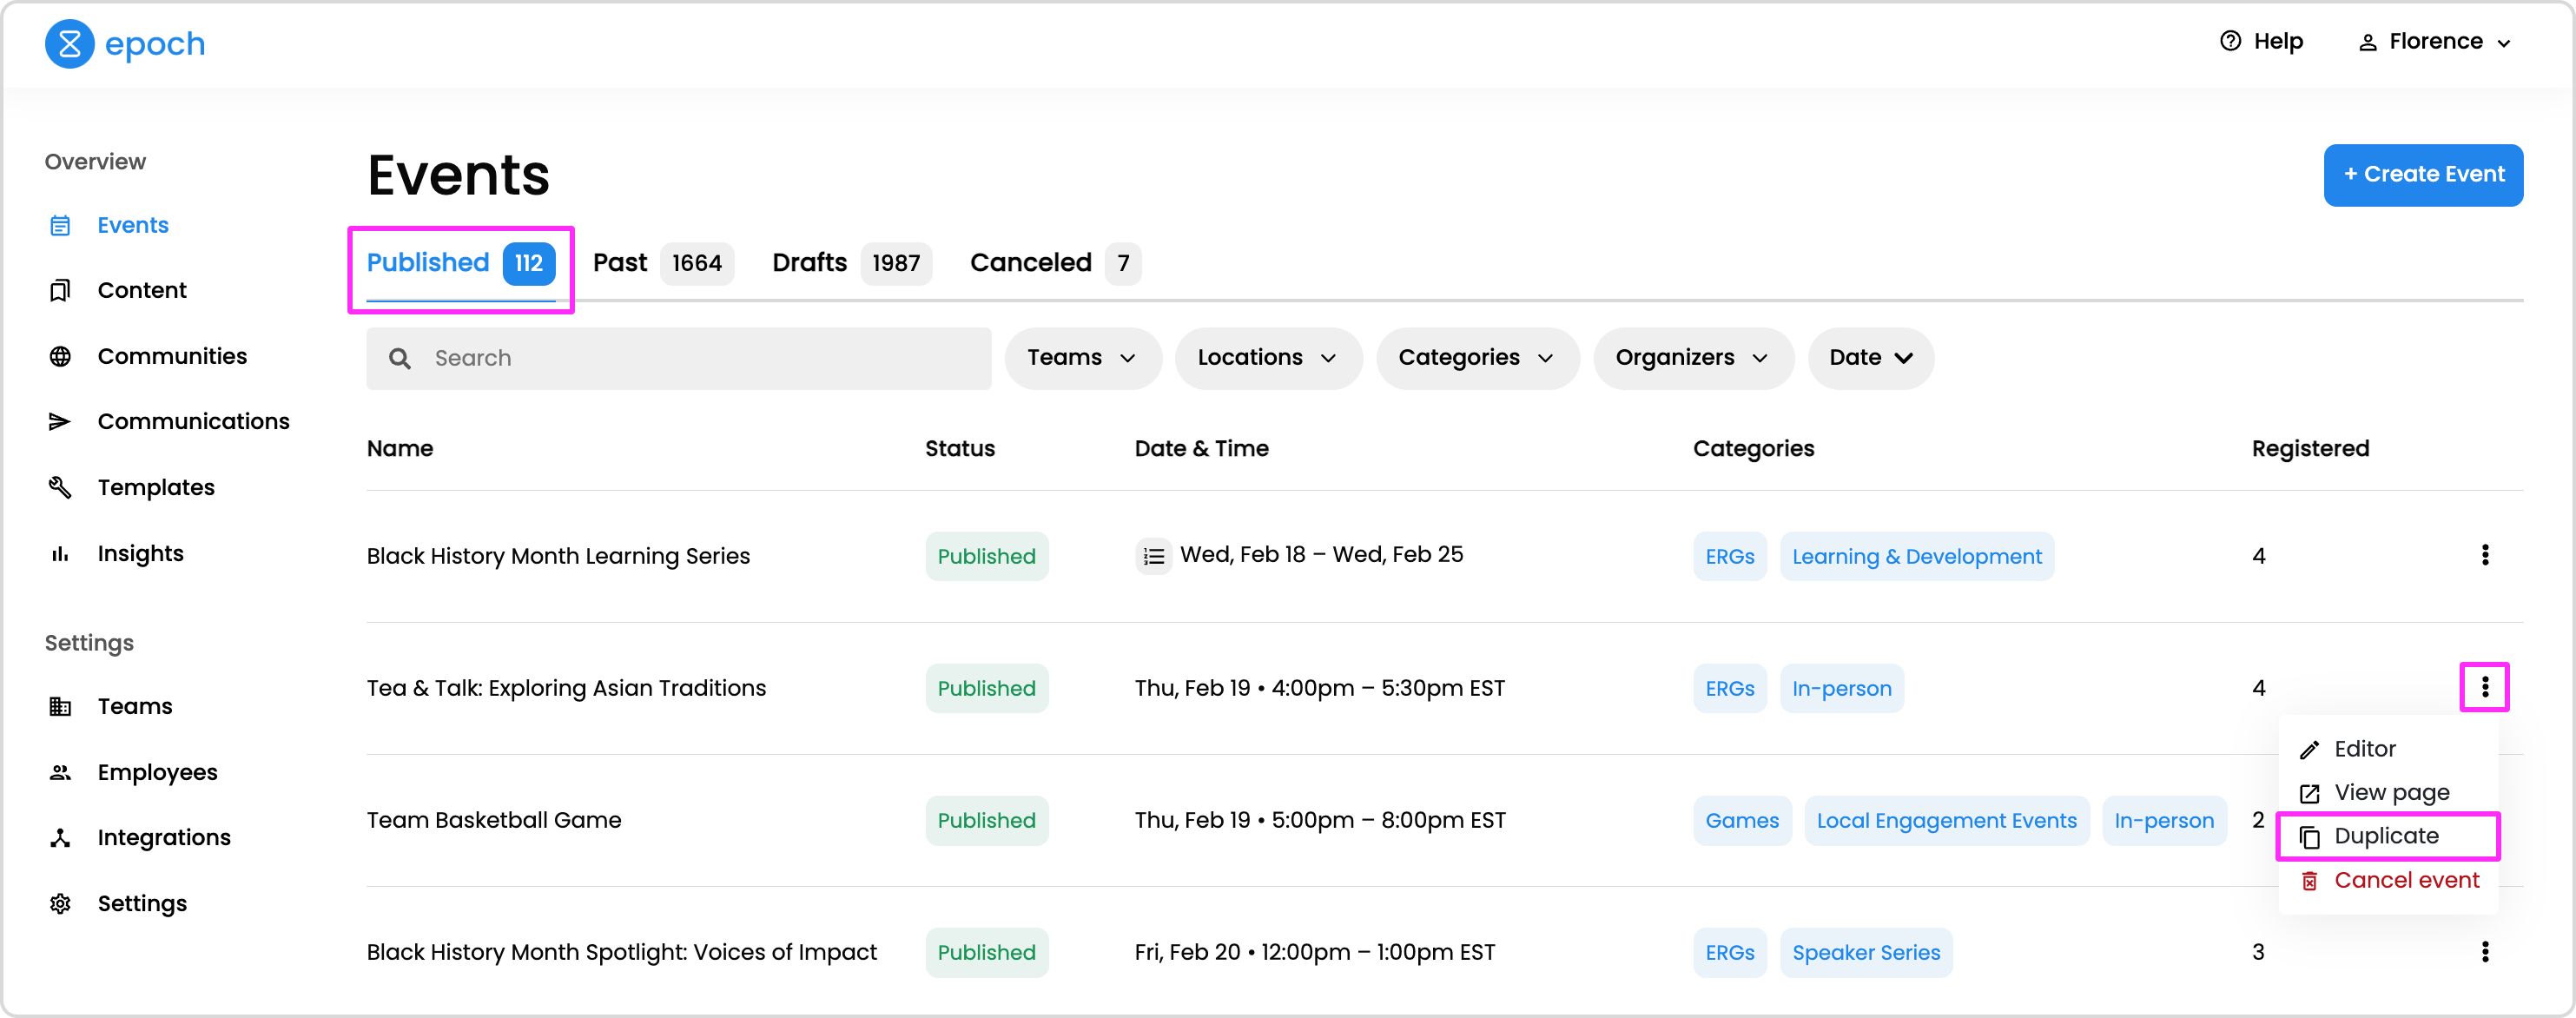
Task: Click the epoch hourglass logo icon
Action: click(x=69, y=44)
